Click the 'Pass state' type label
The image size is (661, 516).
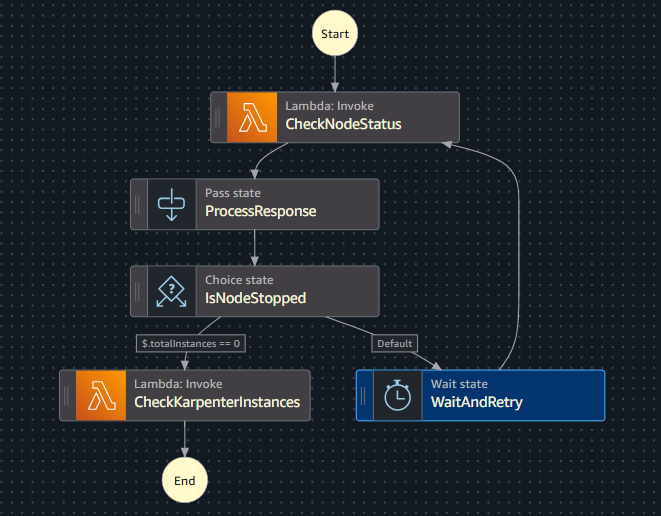233,193
